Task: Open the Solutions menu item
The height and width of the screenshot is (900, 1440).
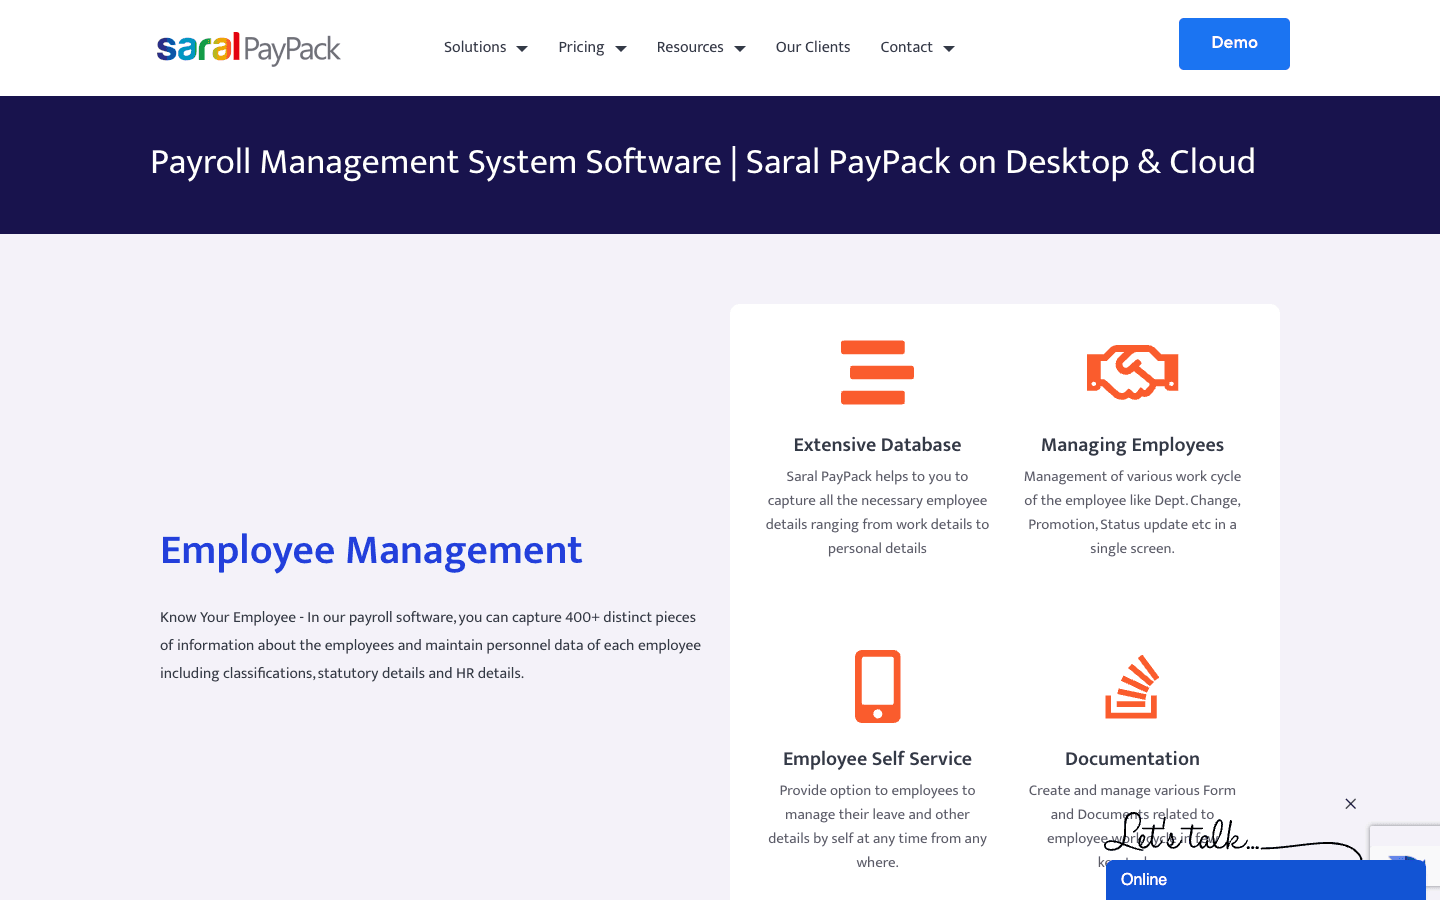Action: tap(475, 47)
